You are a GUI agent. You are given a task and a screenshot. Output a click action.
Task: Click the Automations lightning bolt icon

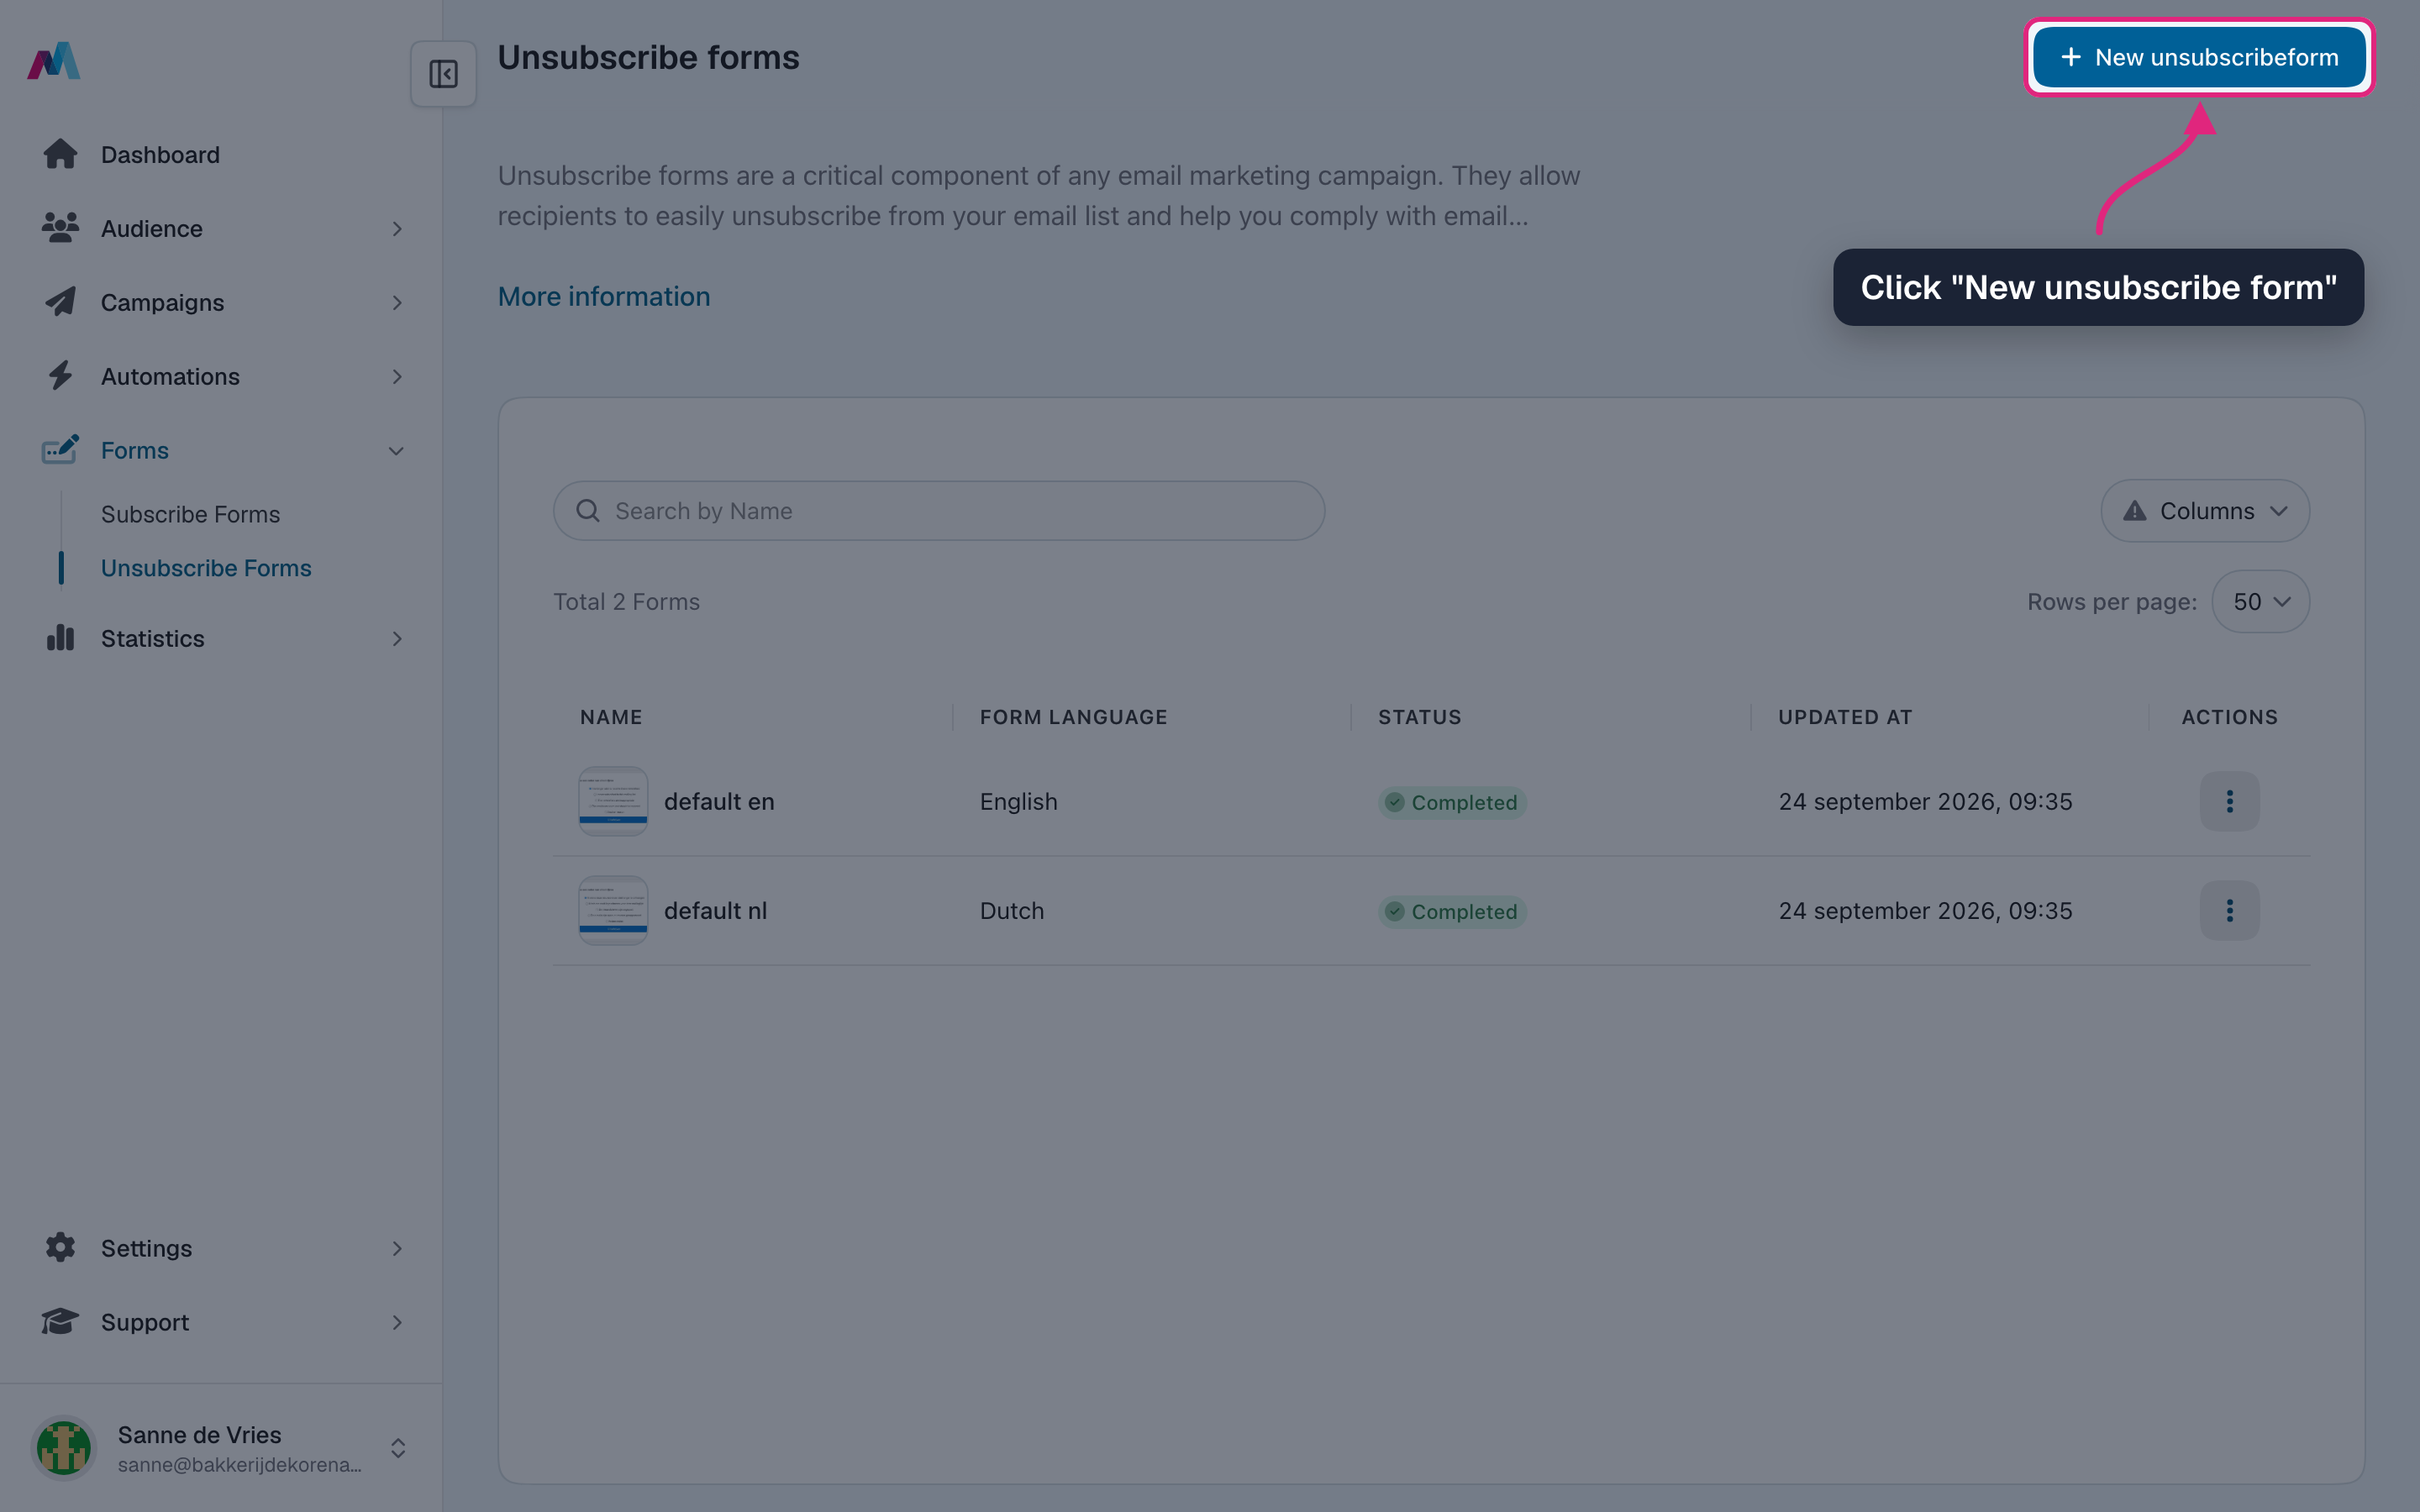click(x=60, y=376)
